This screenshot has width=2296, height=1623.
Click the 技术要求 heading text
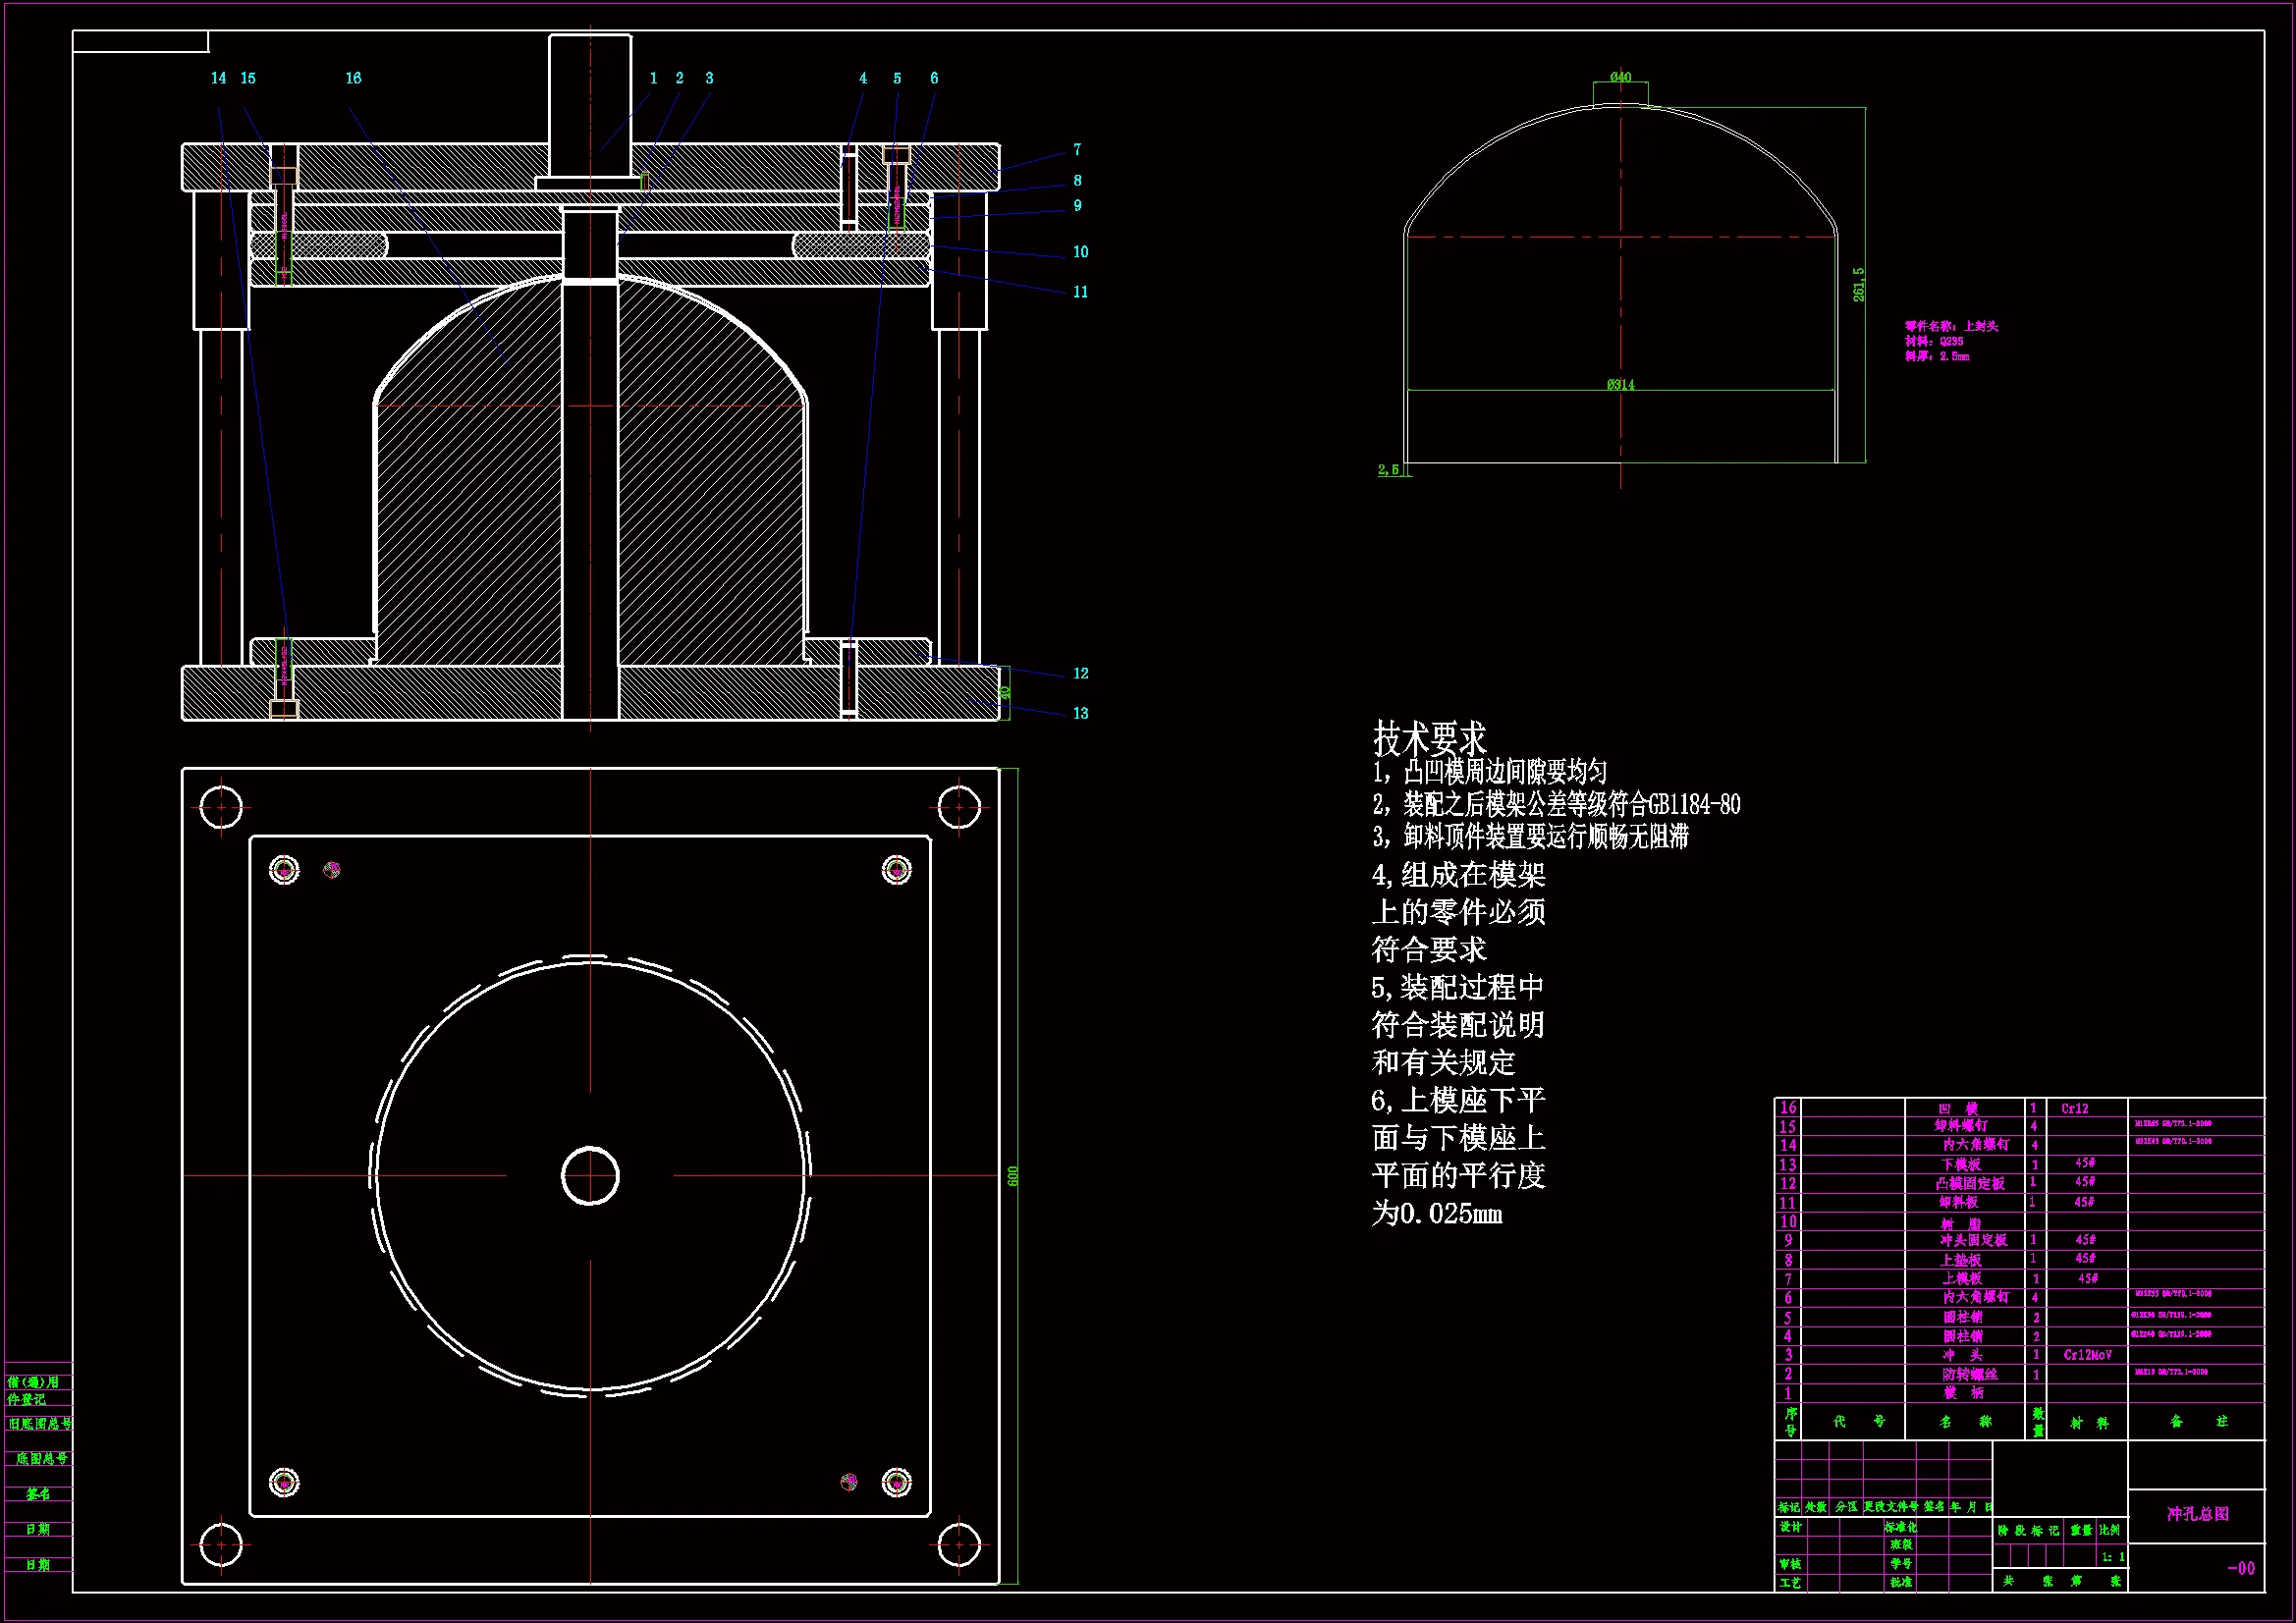coord(1429,739)
